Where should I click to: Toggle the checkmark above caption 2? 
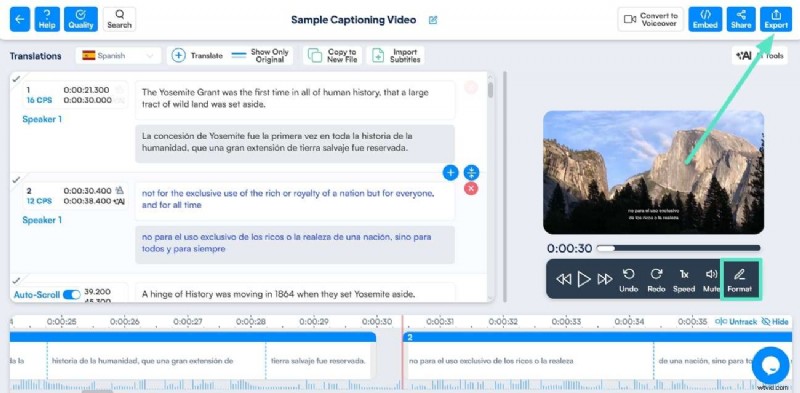16,180
